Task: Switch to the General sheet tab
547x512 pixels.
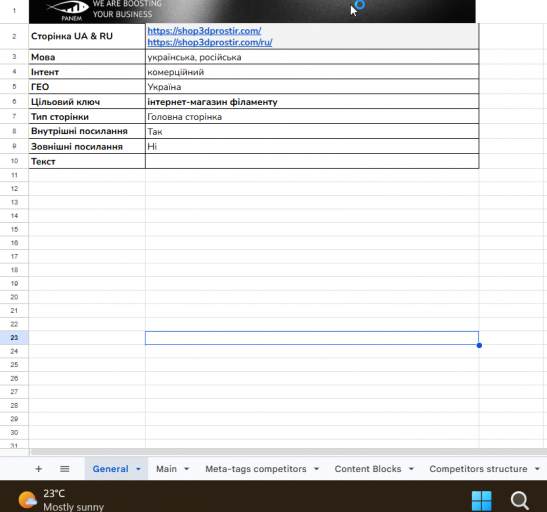Action: coord(110,469)
